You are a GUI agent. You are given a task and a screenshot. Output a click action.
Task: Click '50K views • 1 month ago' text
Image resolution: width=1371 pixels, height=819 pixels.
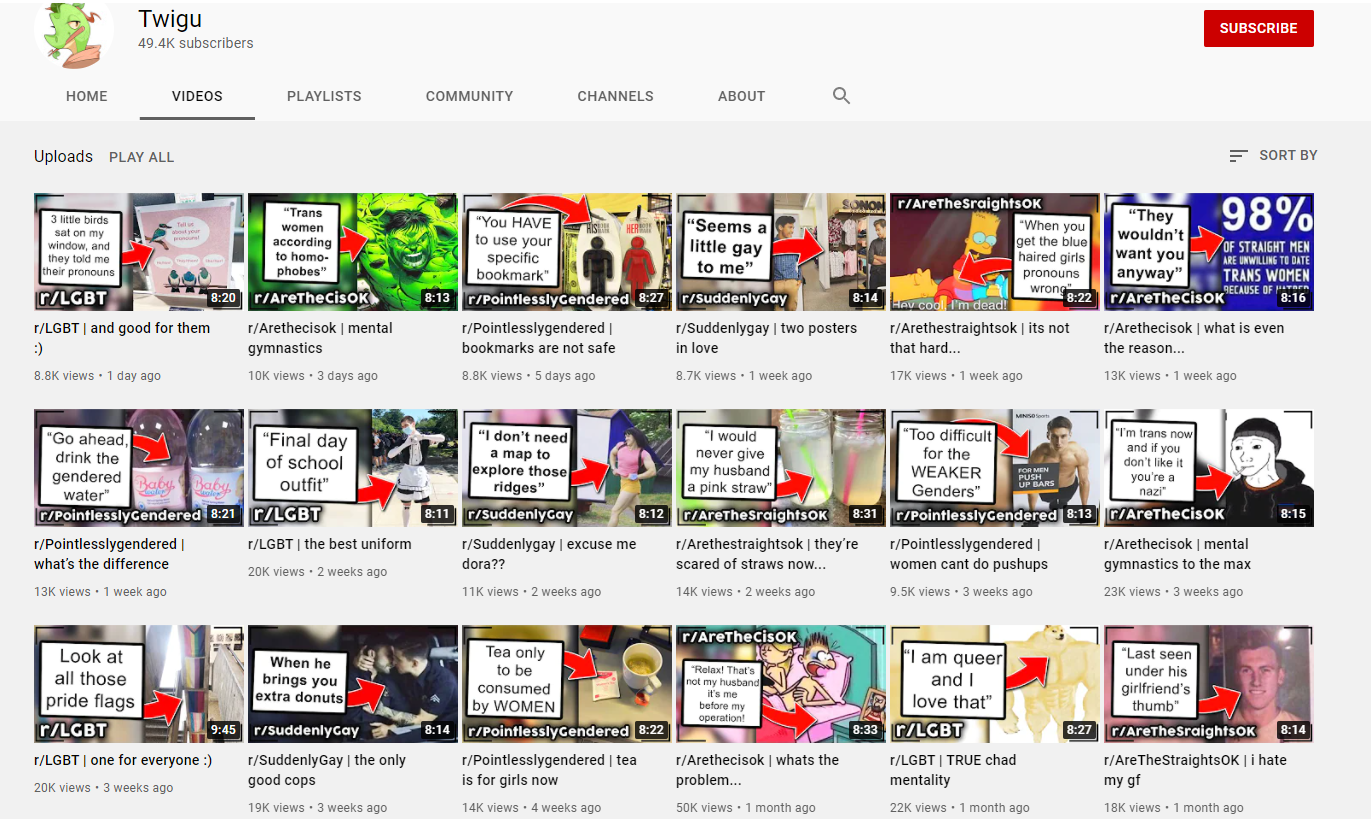(746, 808)
